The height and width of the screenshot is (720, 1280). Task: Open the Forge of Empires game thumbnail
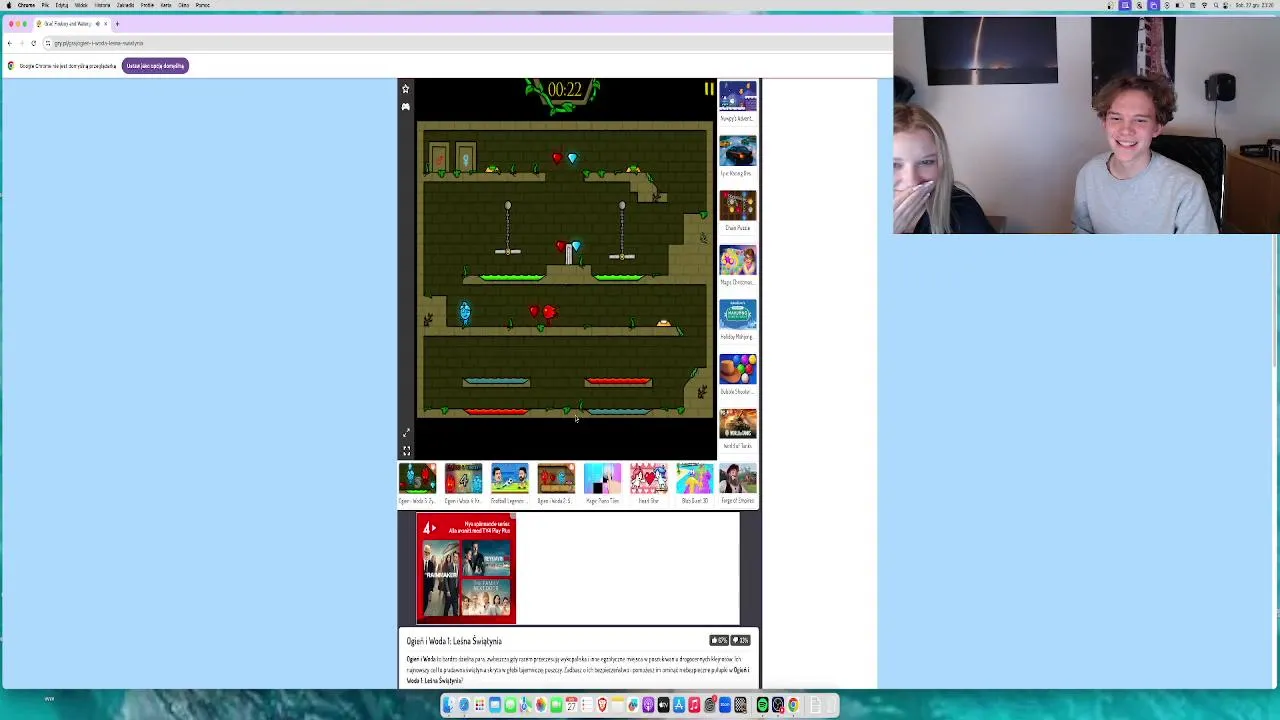click(738, 479)
